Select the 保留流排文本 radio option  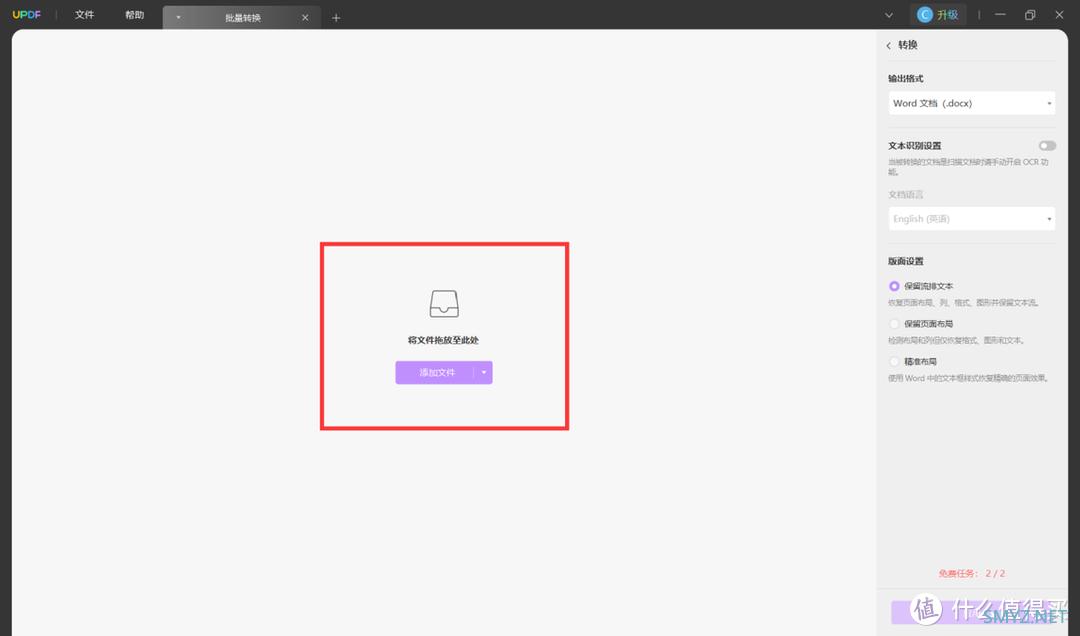(894, 286)
